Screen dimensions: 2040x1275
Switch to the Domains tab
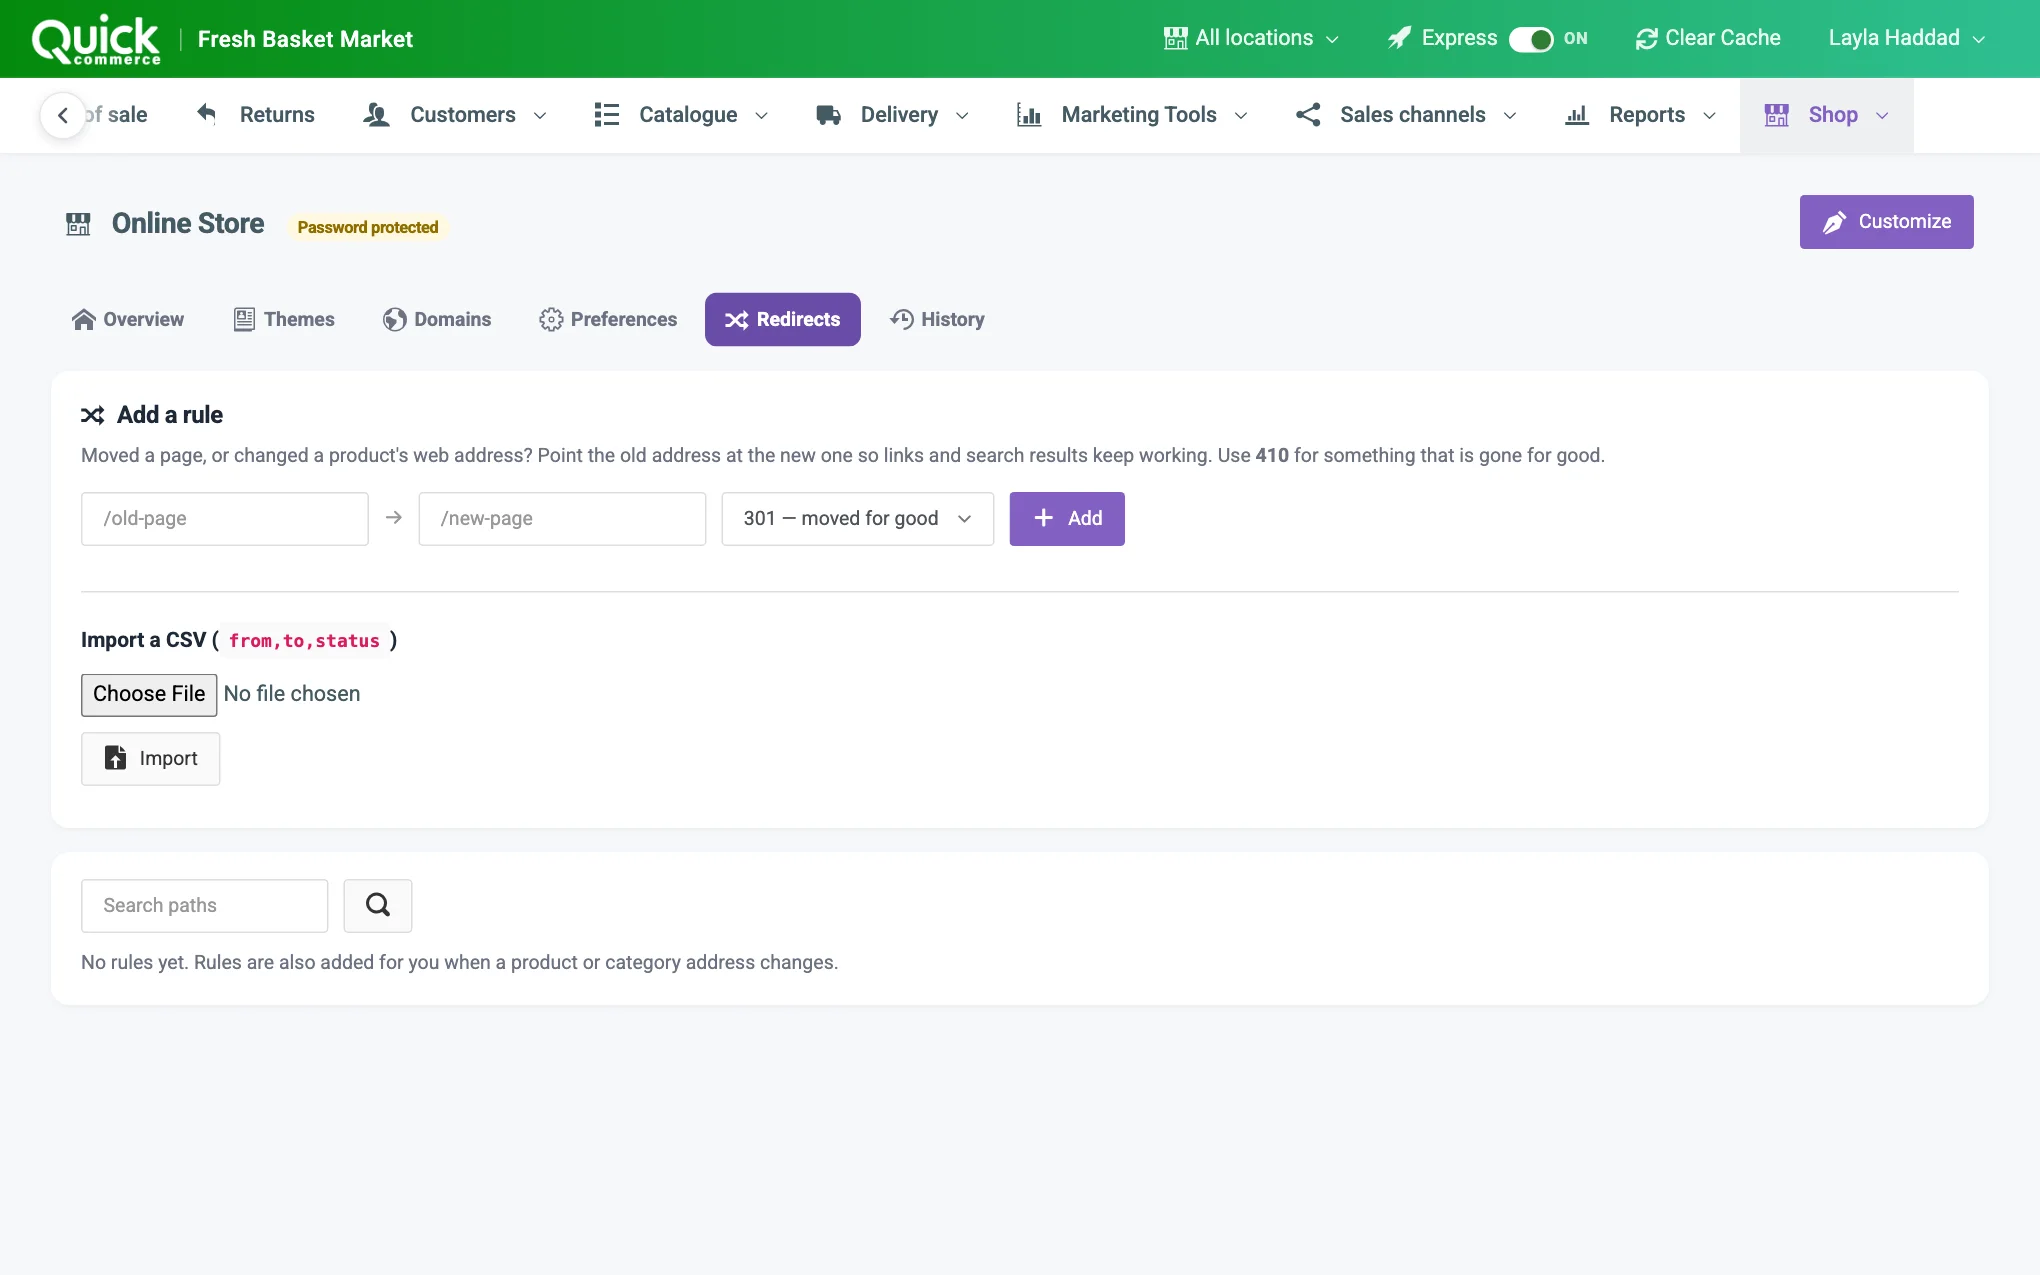point(437,319)
